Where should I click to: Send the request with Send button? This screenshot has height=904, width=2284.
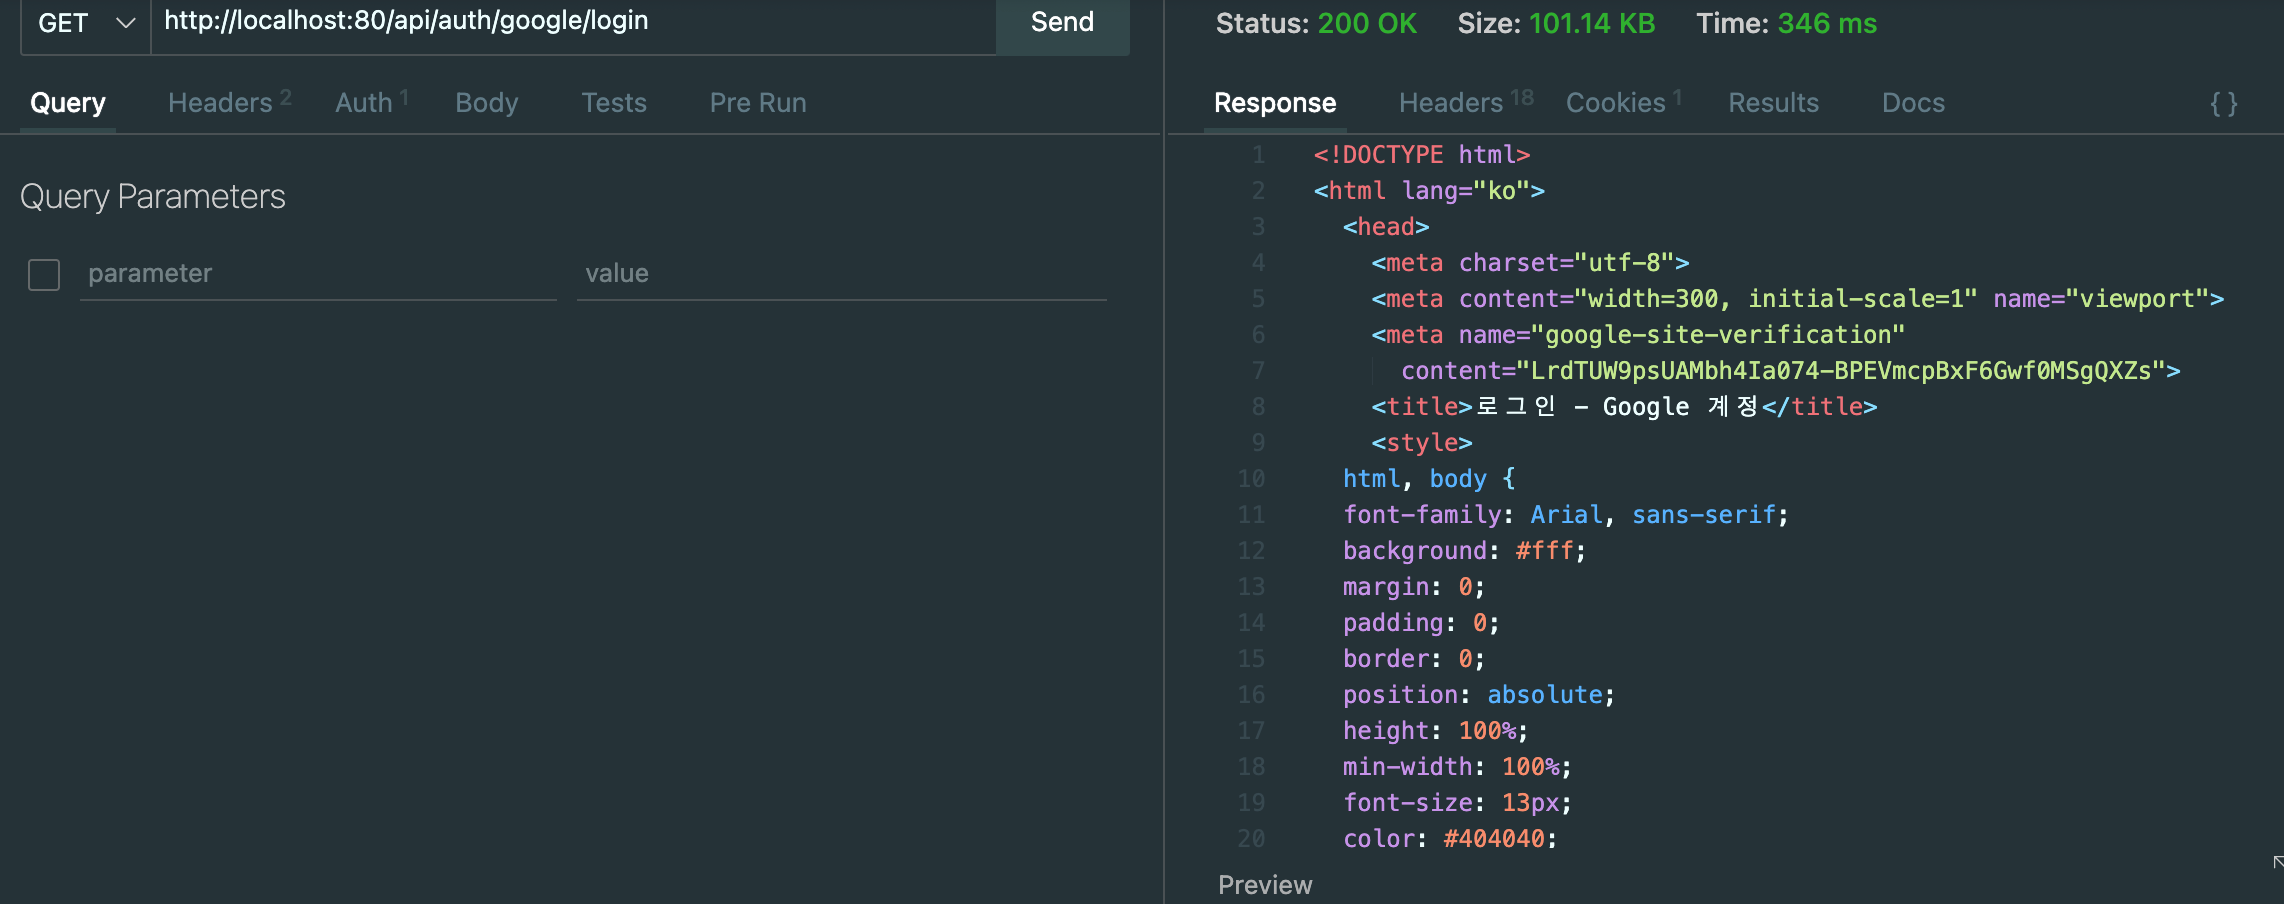[x=1062, y=22]
